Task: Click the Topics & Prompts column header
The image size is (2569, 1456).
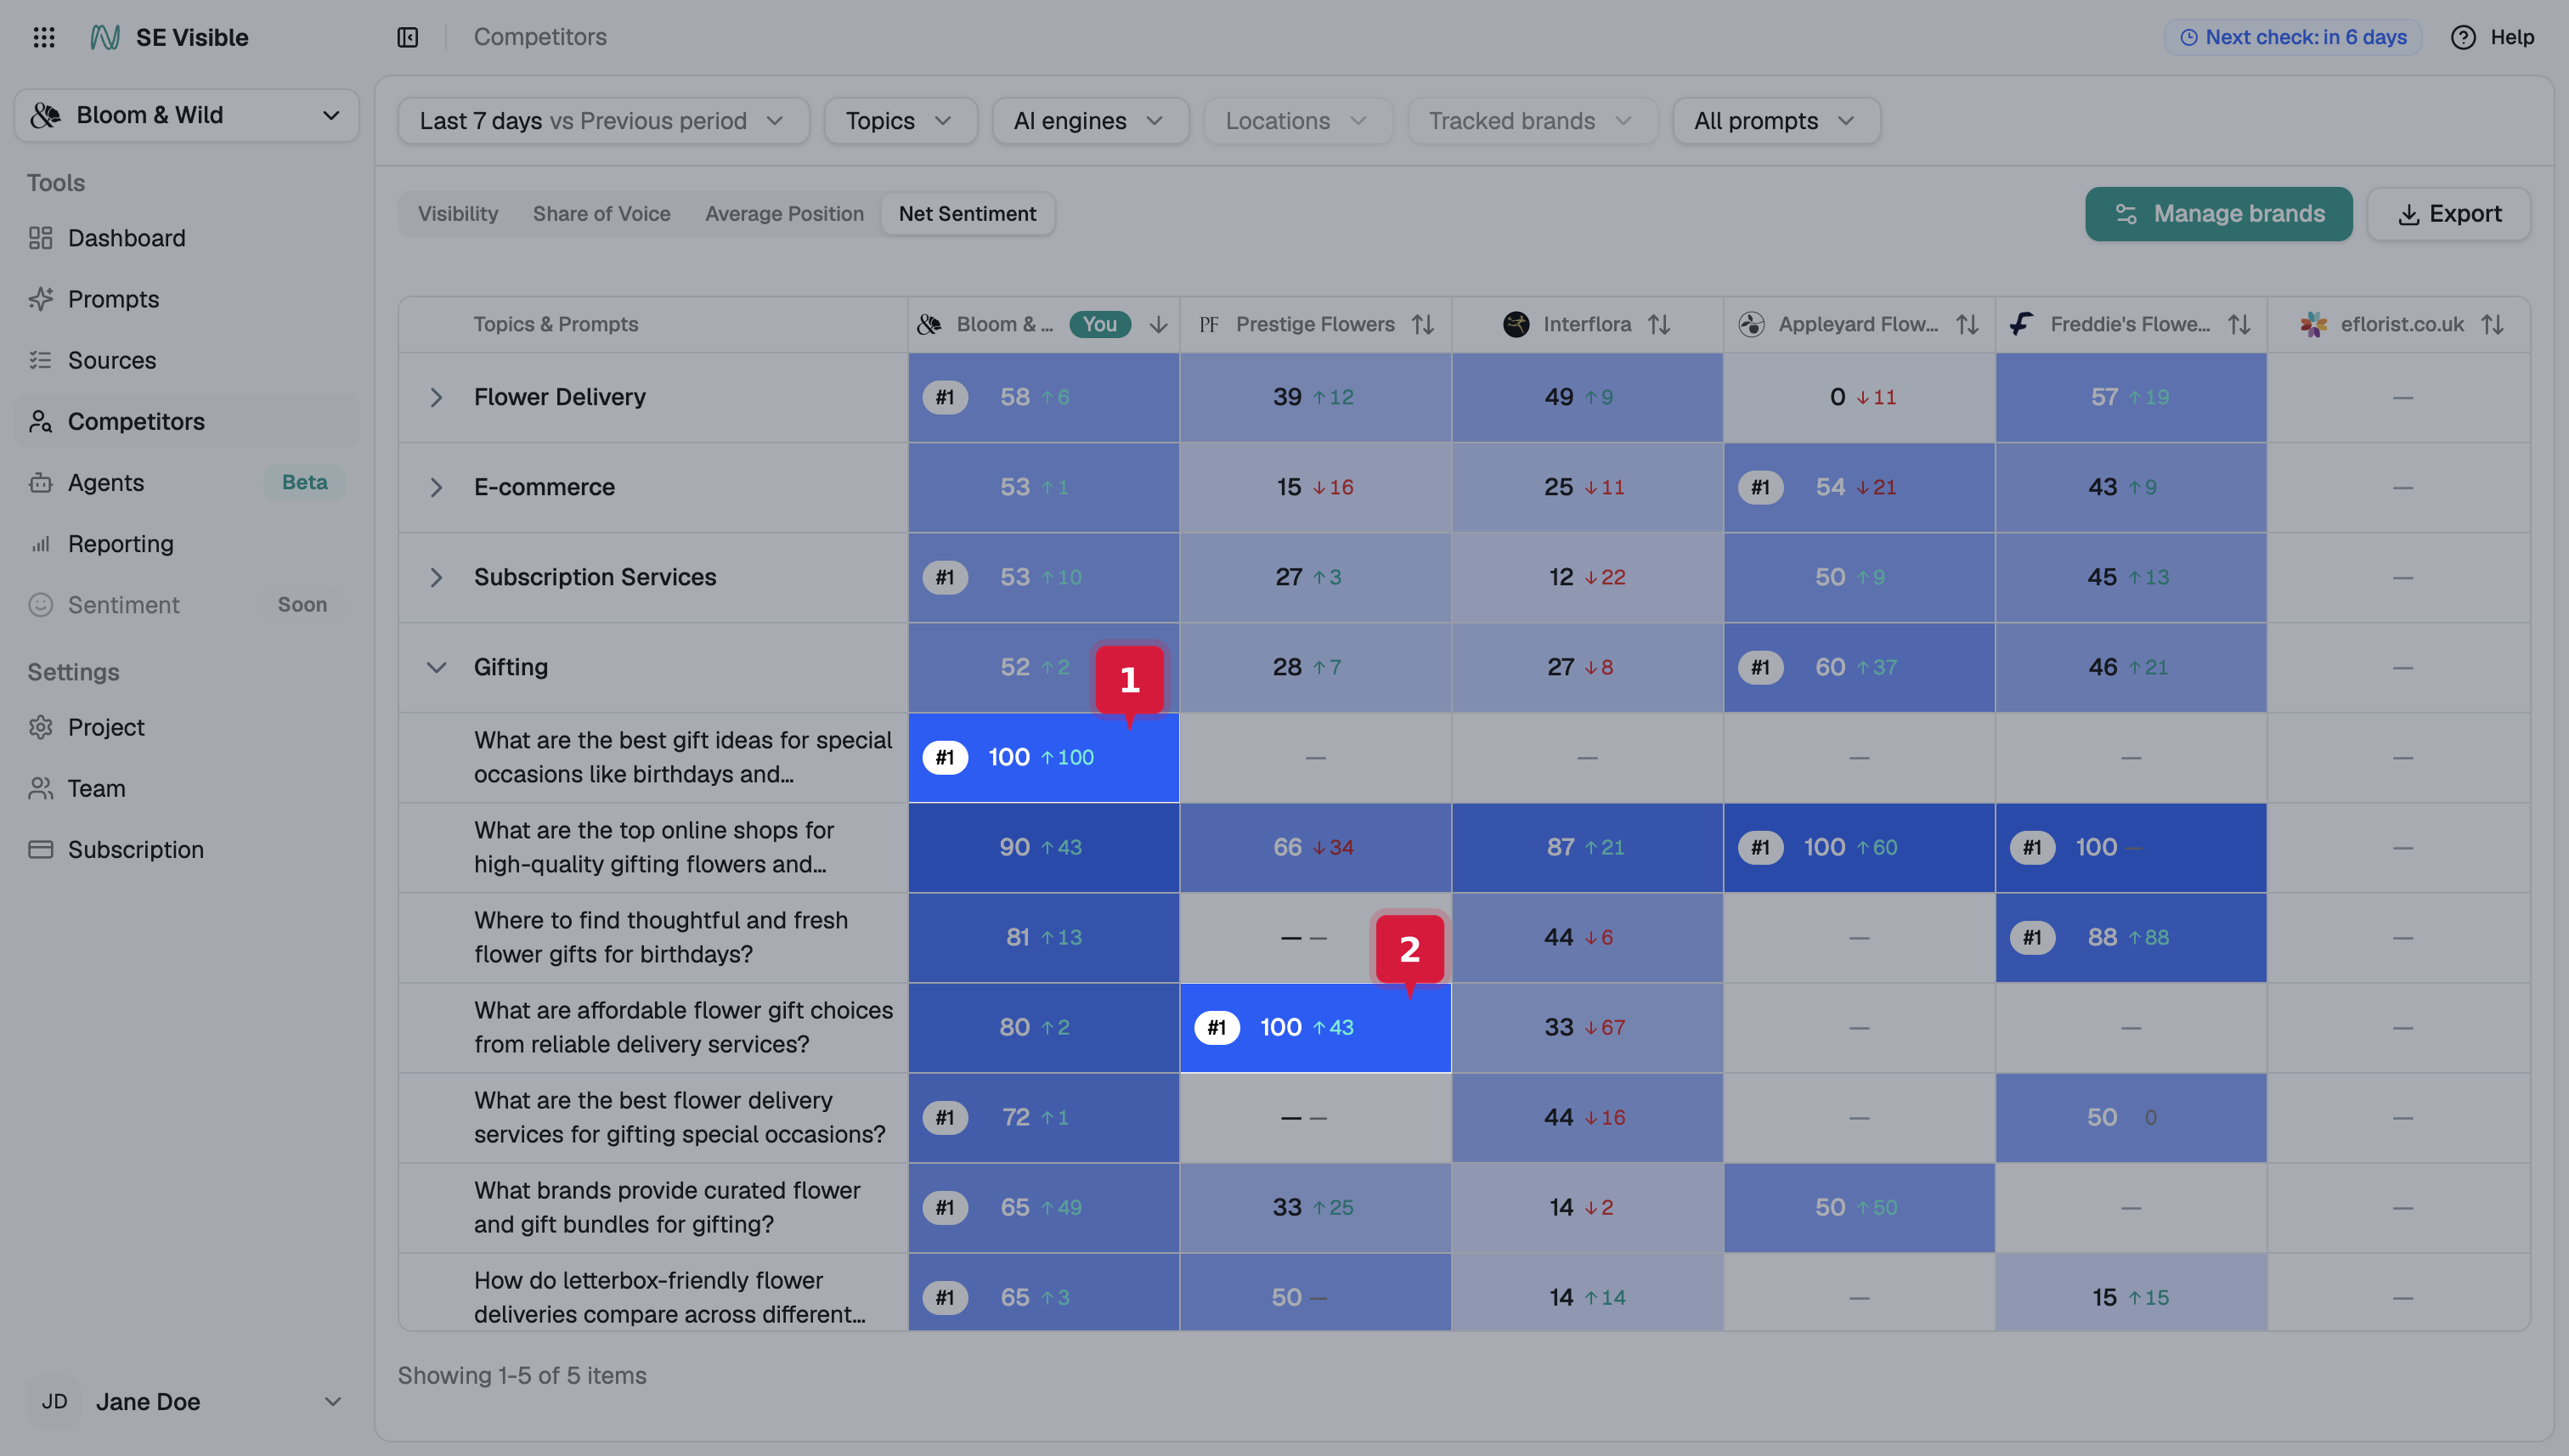Action: click(x=556, y=324)
